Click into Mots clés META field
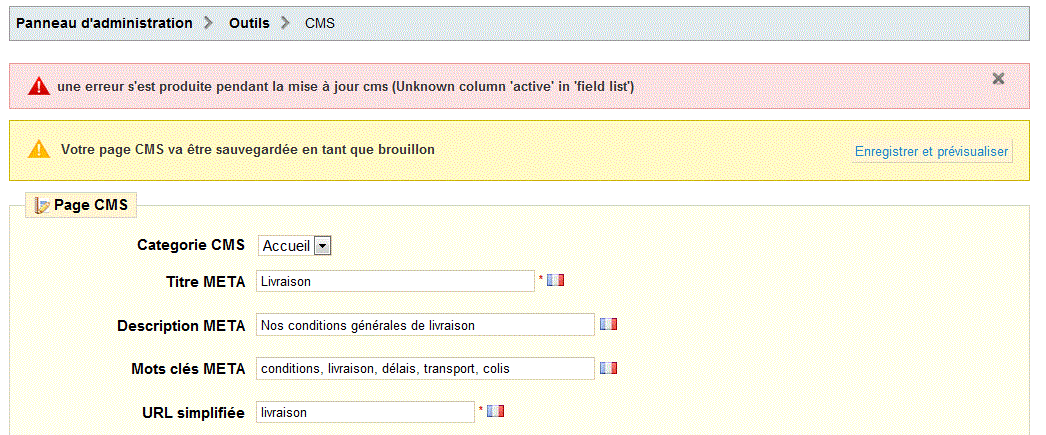 tap(425, 368)
